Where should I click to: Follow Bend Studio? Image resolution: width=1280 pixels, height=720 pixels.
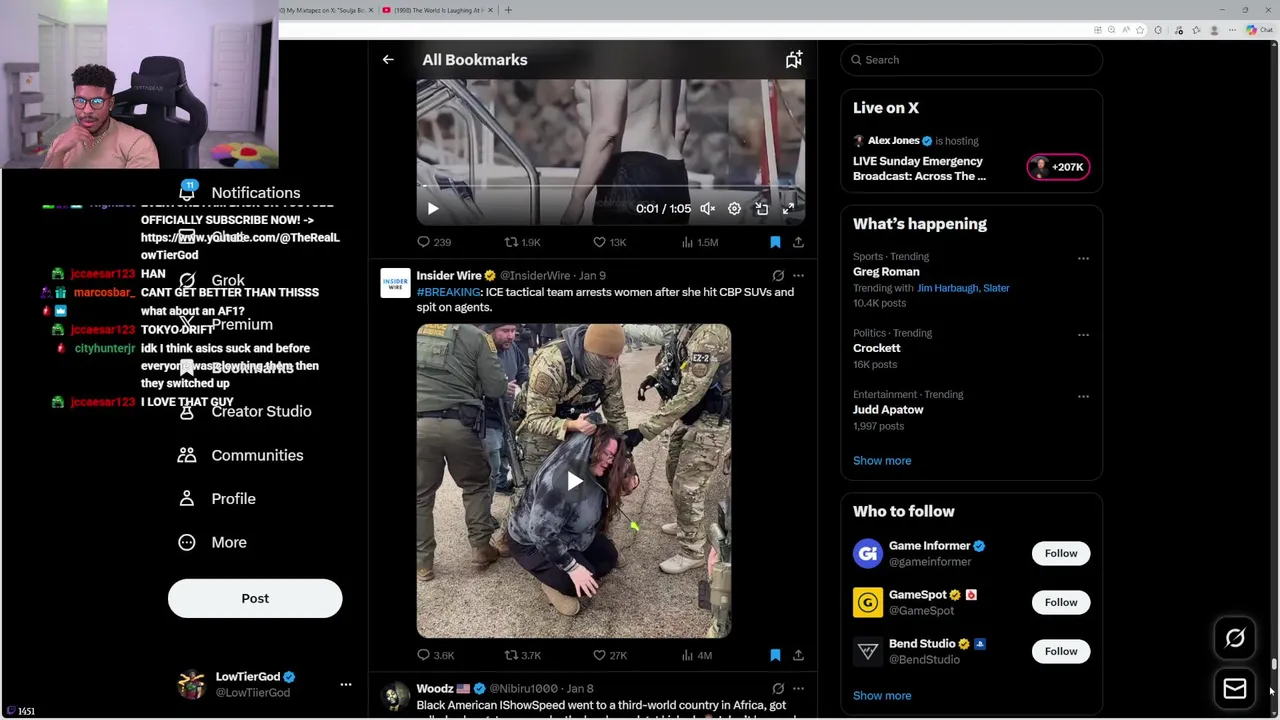tap(1061, 651)
